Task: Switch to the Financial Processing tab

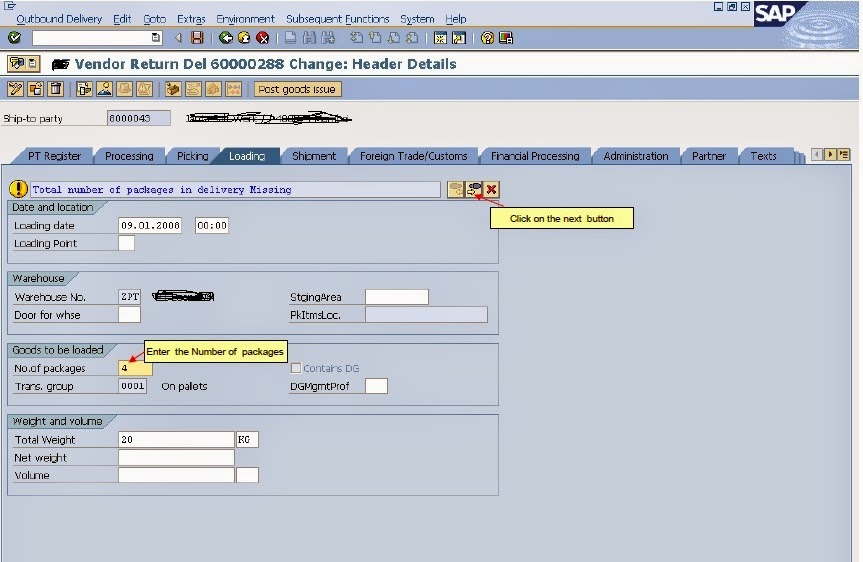Action: [x=535, y=156]
